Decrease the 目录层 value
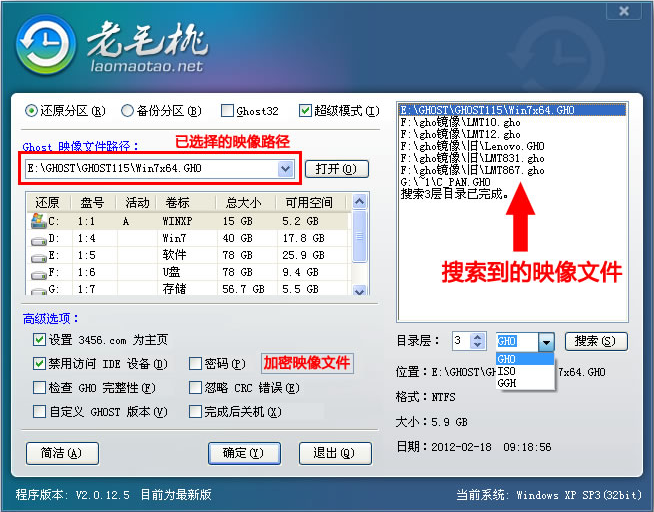This screenshot has width=654, height=512. click(x=478, y=346)
